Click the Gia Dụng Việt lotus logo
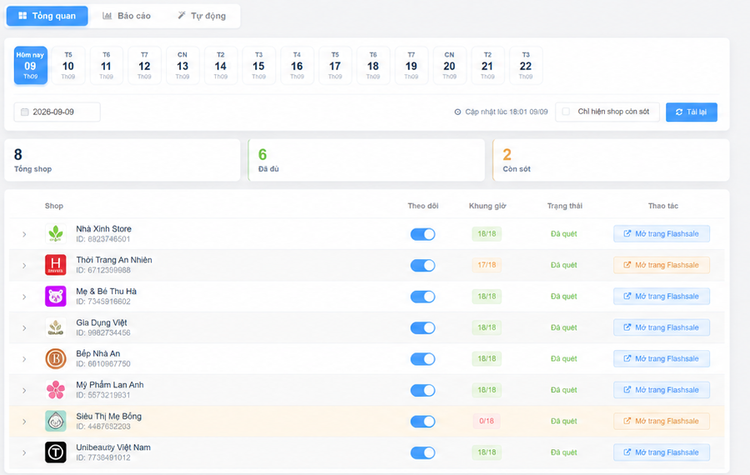Screen dimensions: 750x475 coord(55,328)
